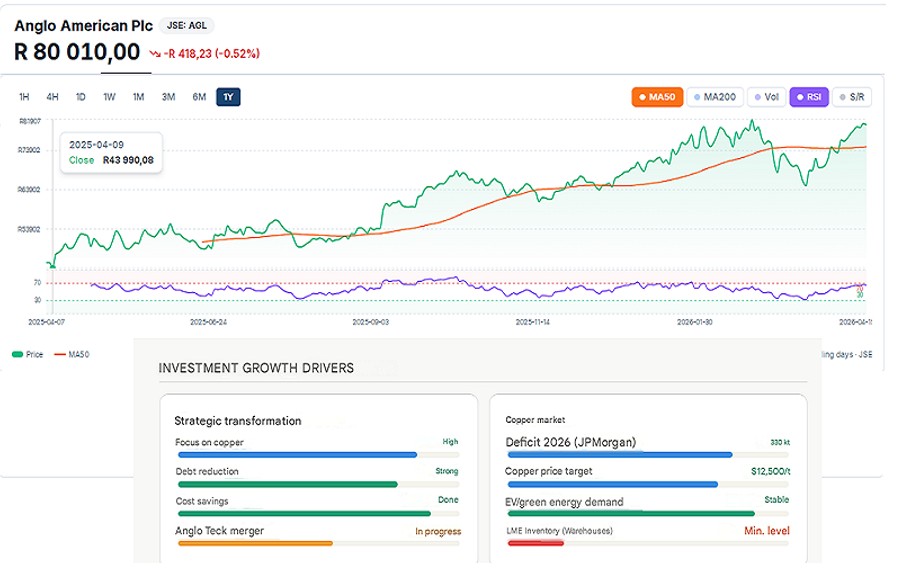Click the Anglo American Plc title
Screen dimensions: 900x563
coord(84,26)
